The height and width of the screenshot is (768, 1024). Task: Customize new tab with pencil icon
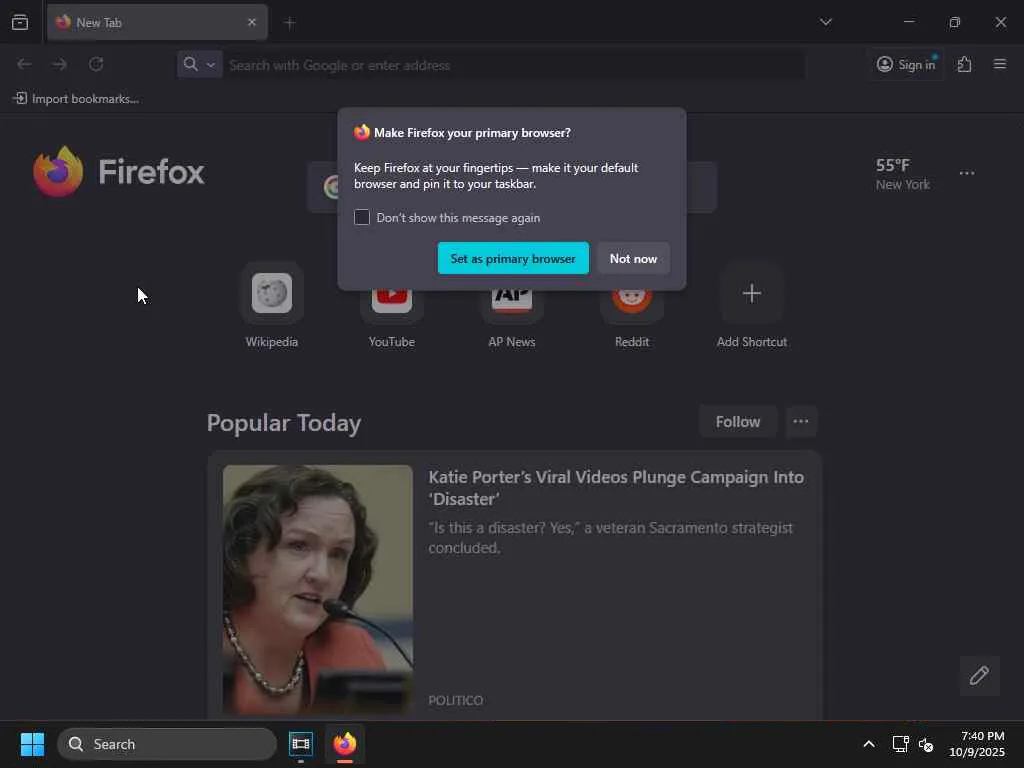tap(979, 675)
